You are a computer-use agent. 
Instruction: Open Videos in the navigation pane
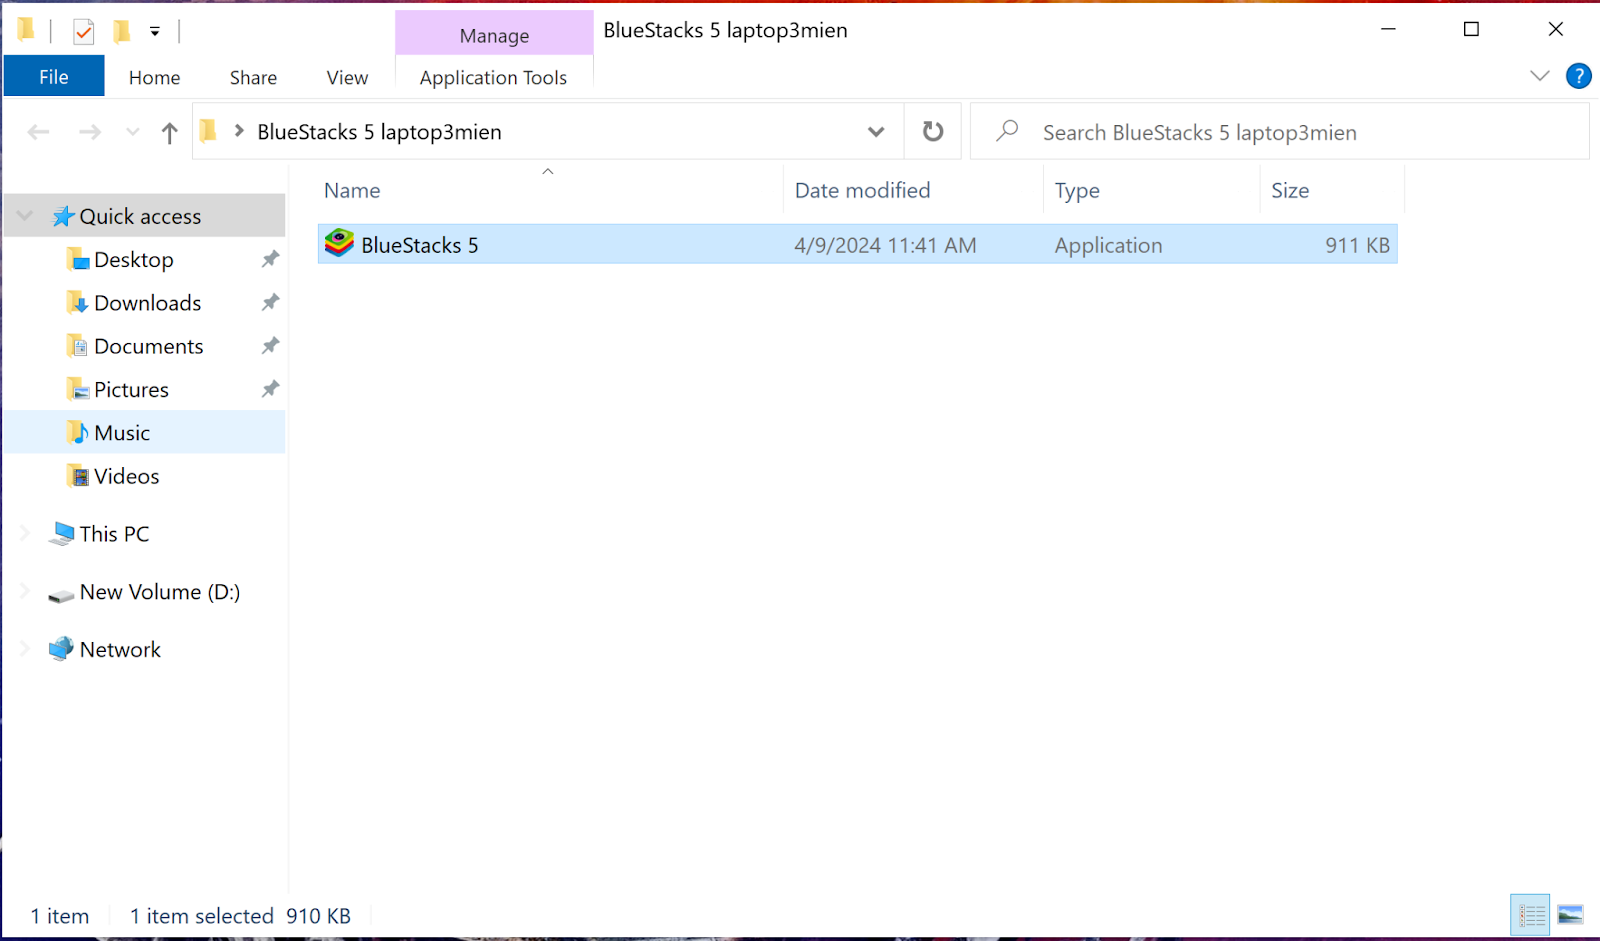click(126, 476)
